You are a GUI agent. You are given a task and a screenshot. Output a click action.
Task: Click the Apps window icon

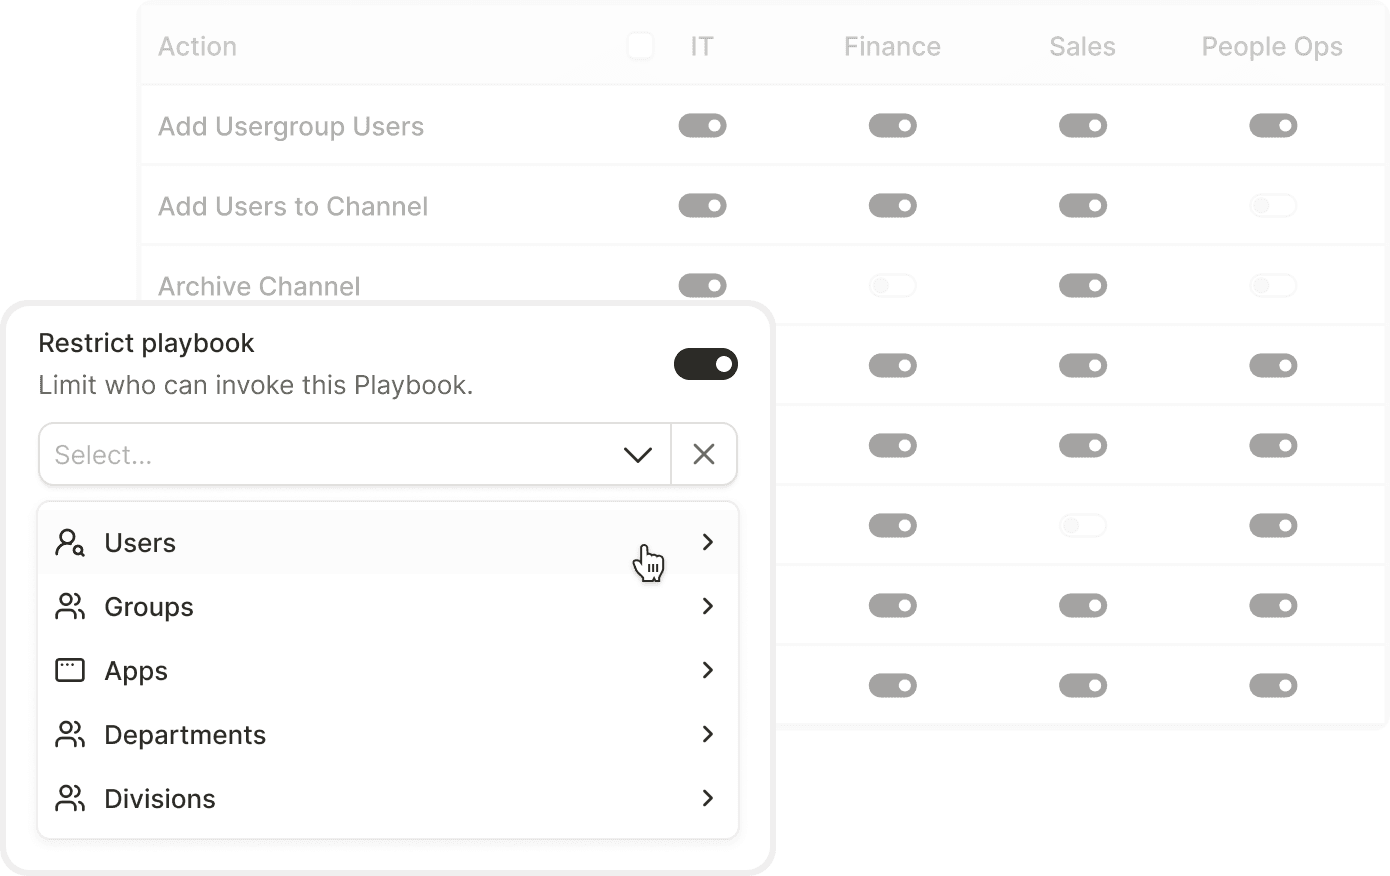pos(70,670)
